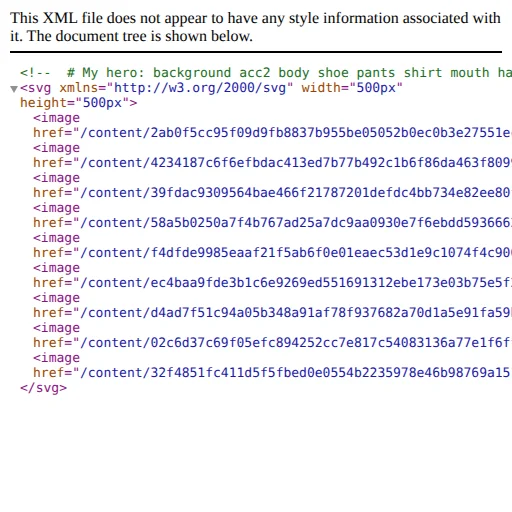The height and width of the screenshot is (512, 512).
Task: Click the XML comment line 'My hero: background'
Action: point(266,73)
